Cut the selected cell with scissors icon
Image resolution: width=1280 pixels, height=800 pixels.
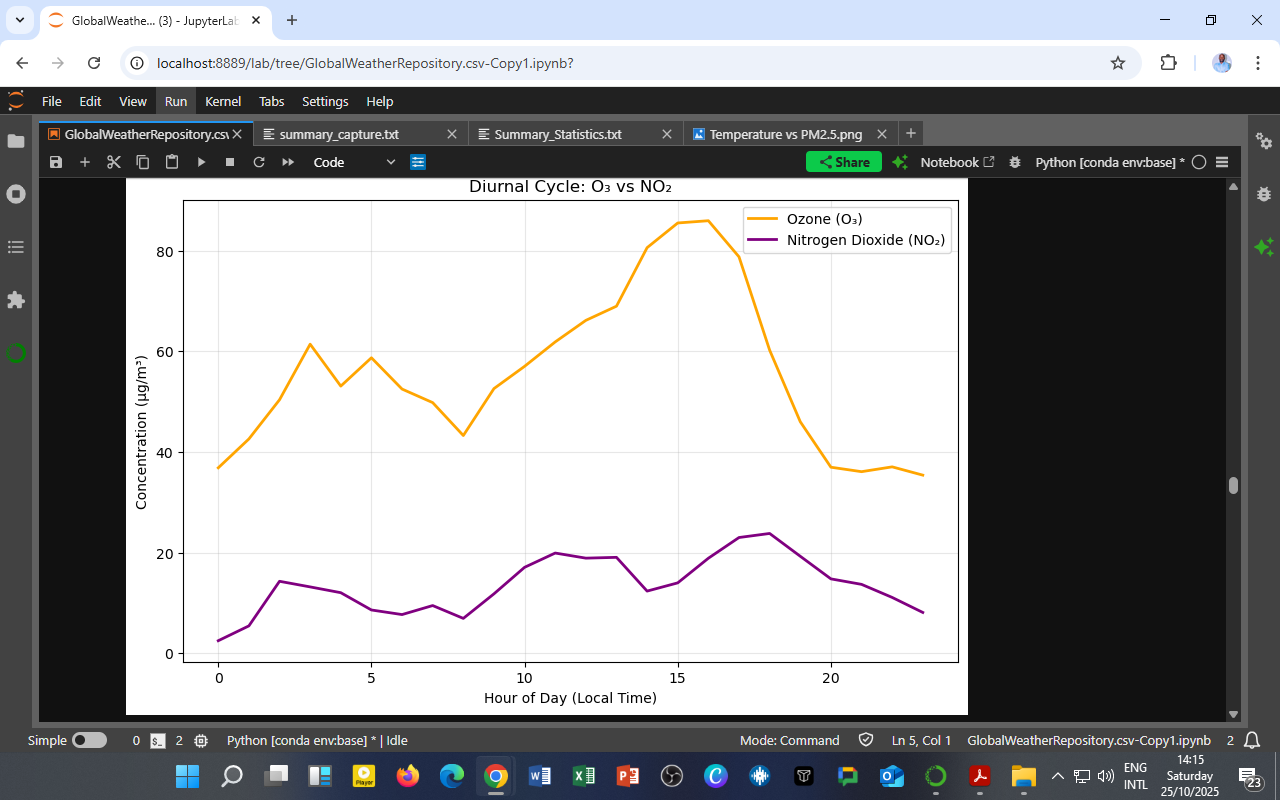(114, 162)
